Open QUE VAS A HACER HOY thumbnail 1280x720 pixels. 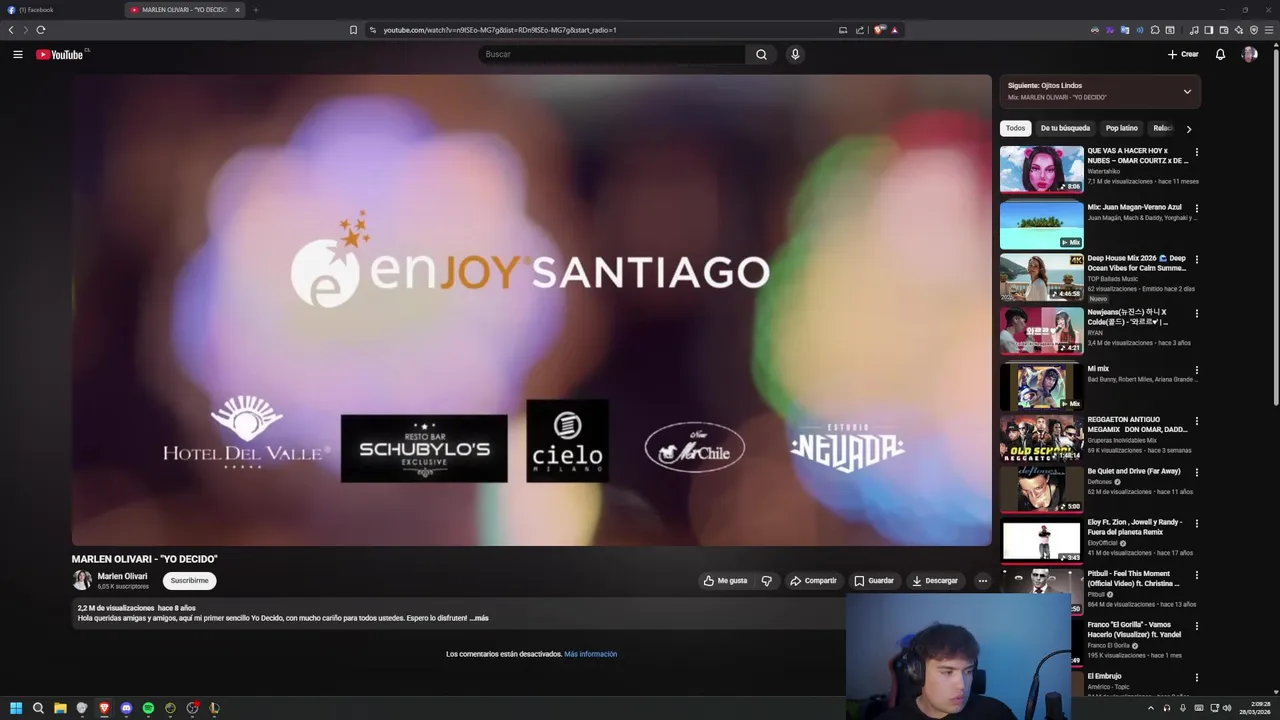click(x=1041, y=169)
